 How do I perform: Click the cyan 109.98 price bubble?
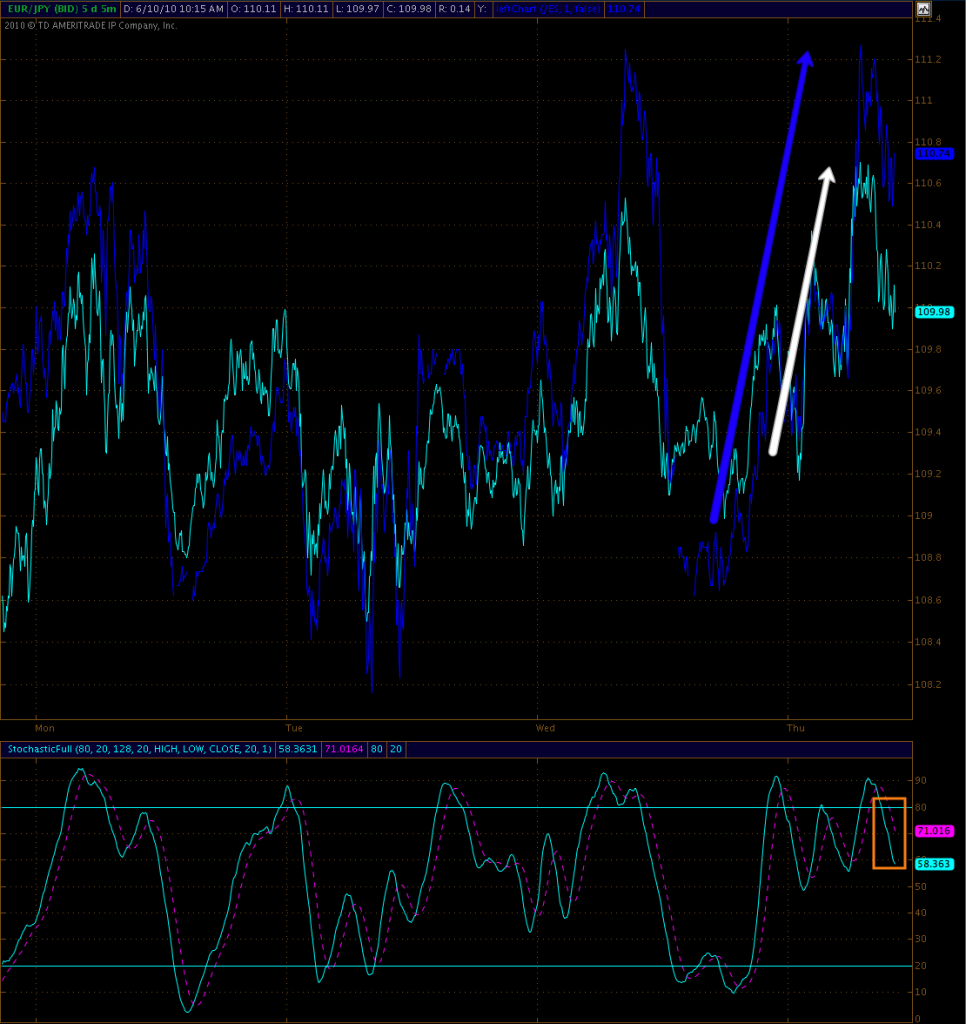pos(935,311)
